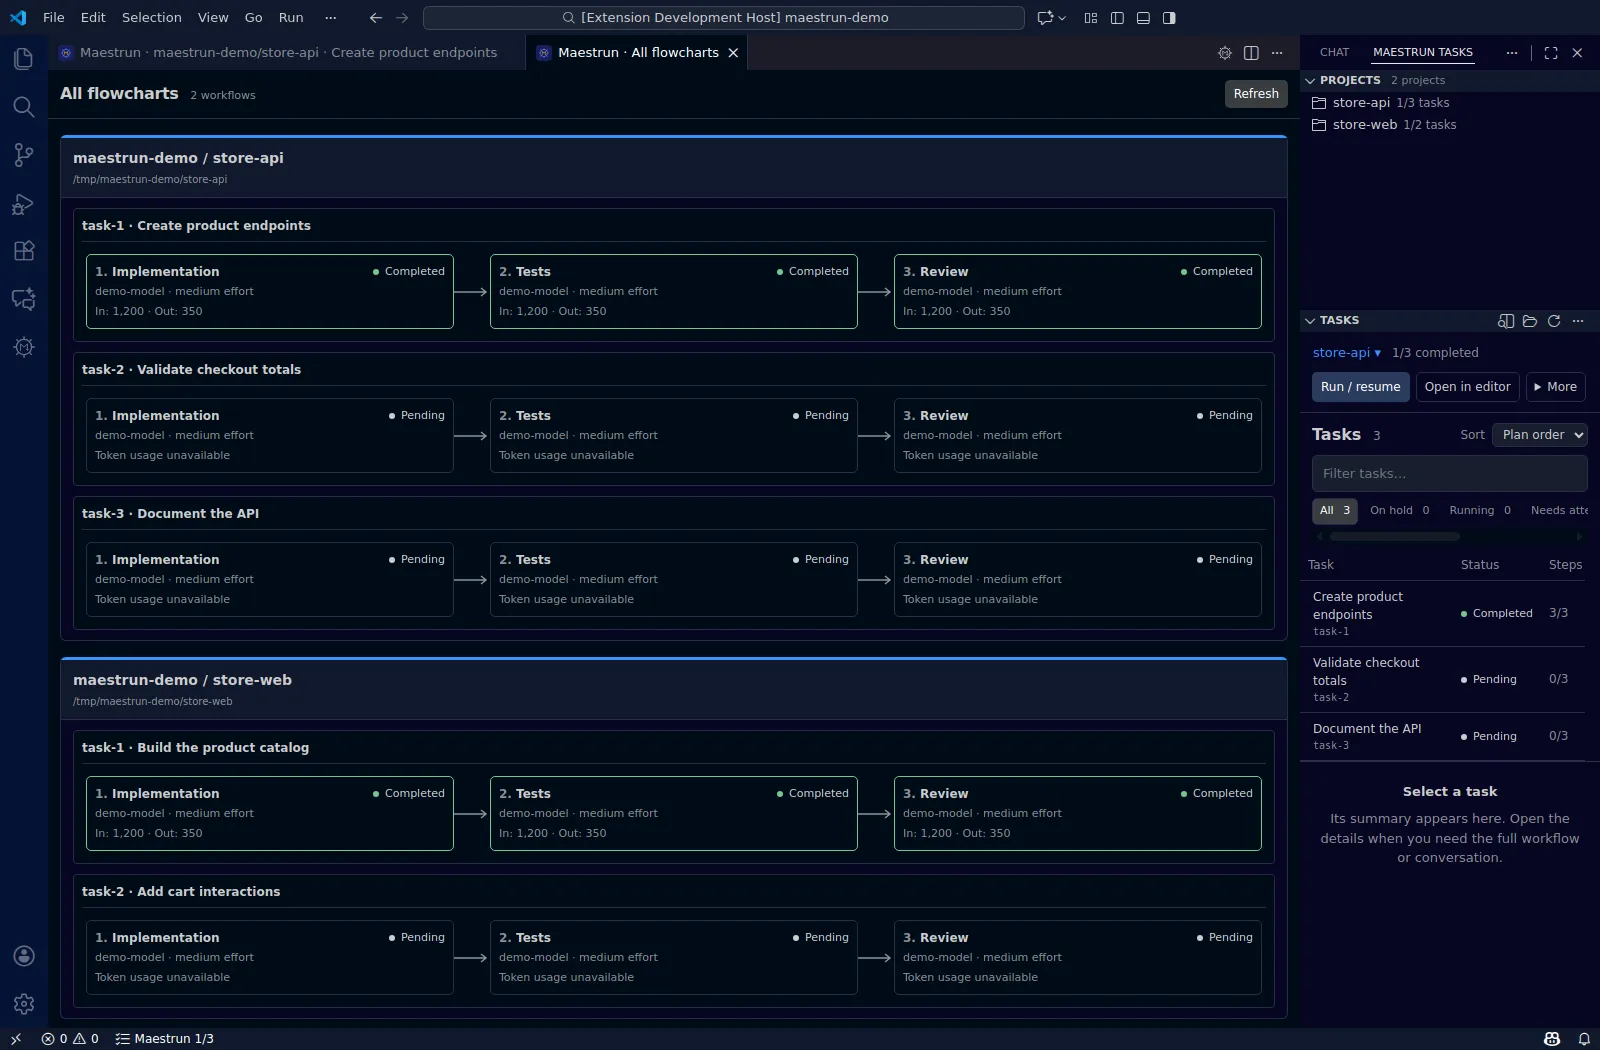Expand the More actions button

(x=1555, y=387)
